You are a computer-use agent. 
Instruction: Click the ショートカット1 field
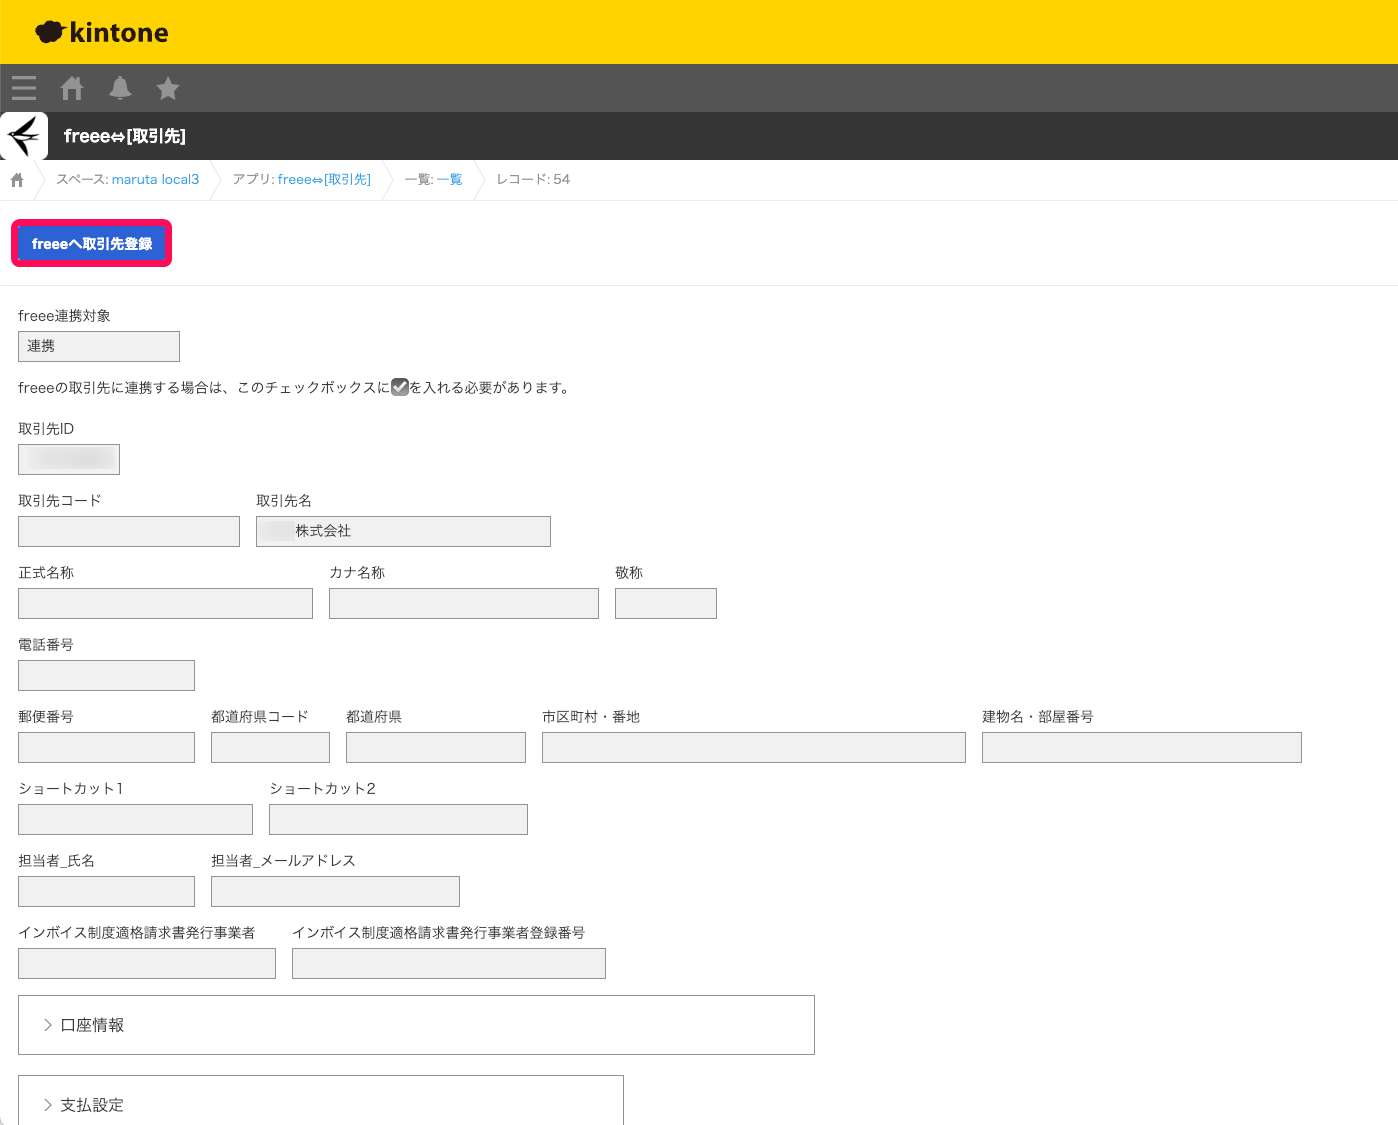point(135,819)
